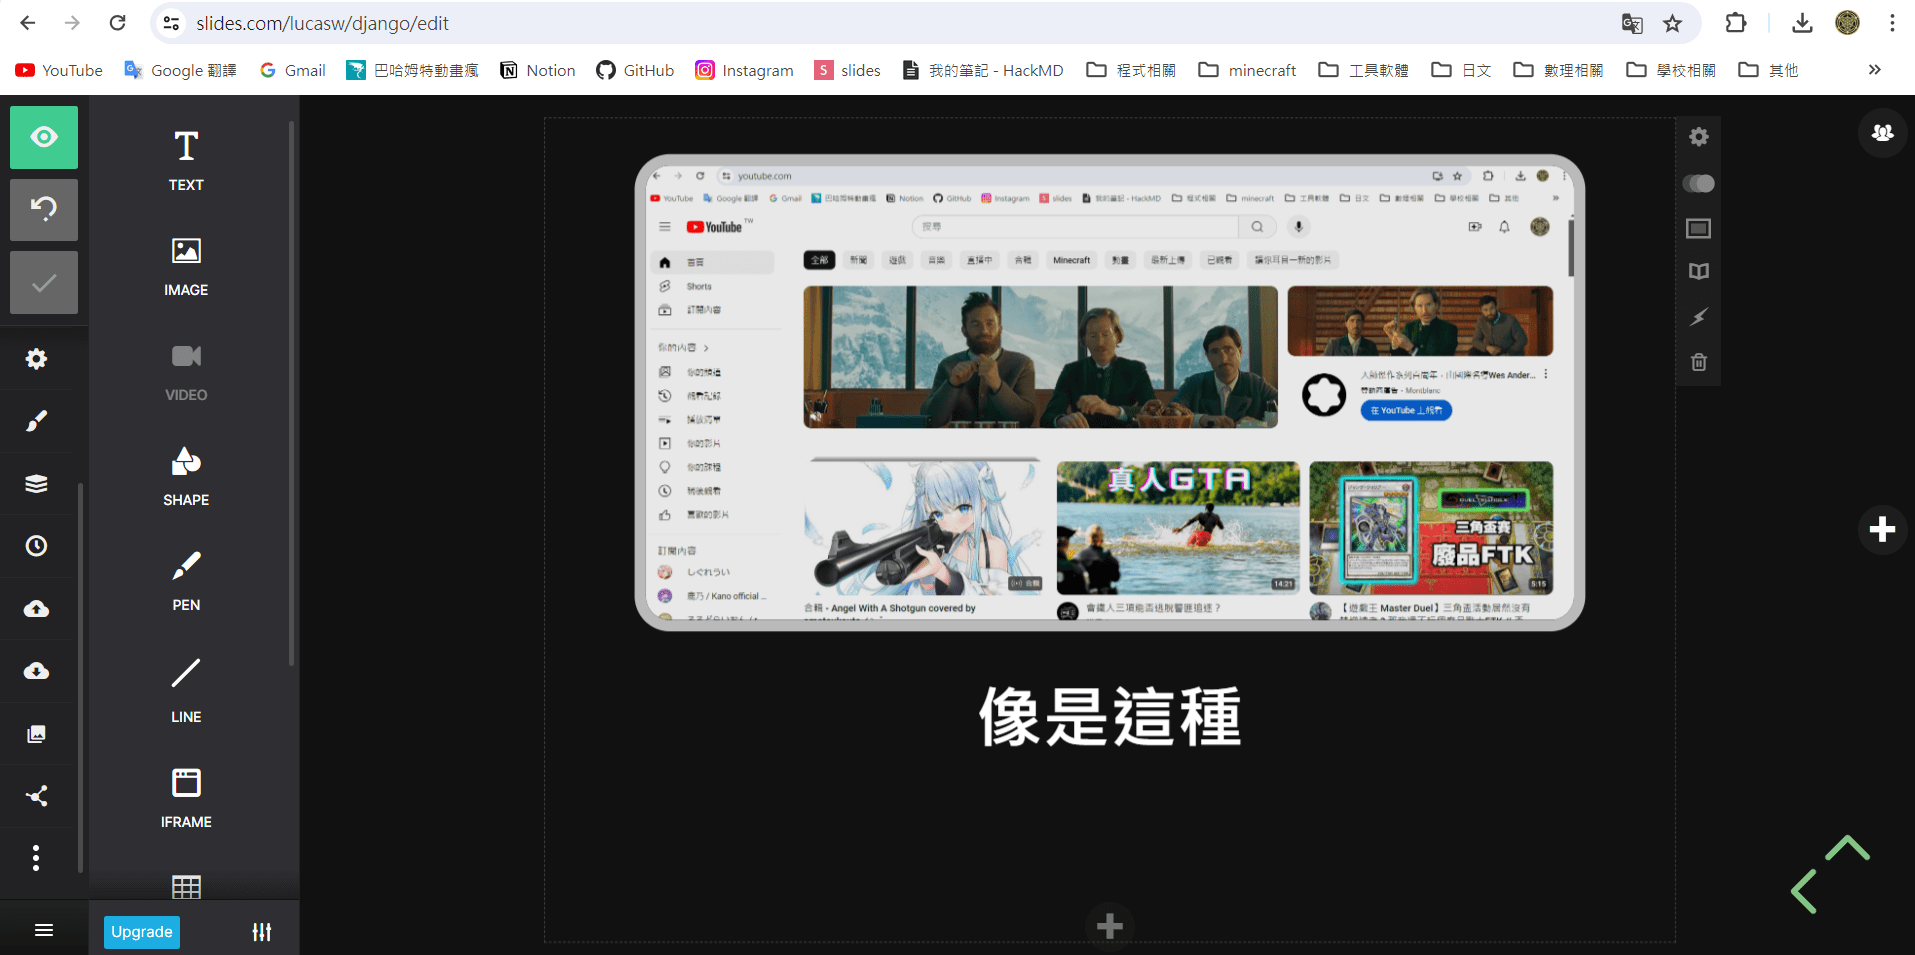The height and width of the screenshot is (955, 1915).
Task: Open the Google 翻譯 bookmark
Action: coord(180,70)
